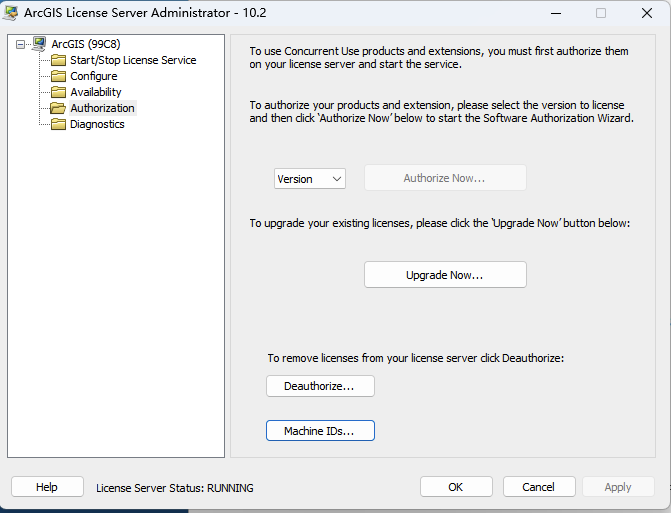Click the application icon in title bar
This screenshot has width=671, height=513.
point(10,13)
